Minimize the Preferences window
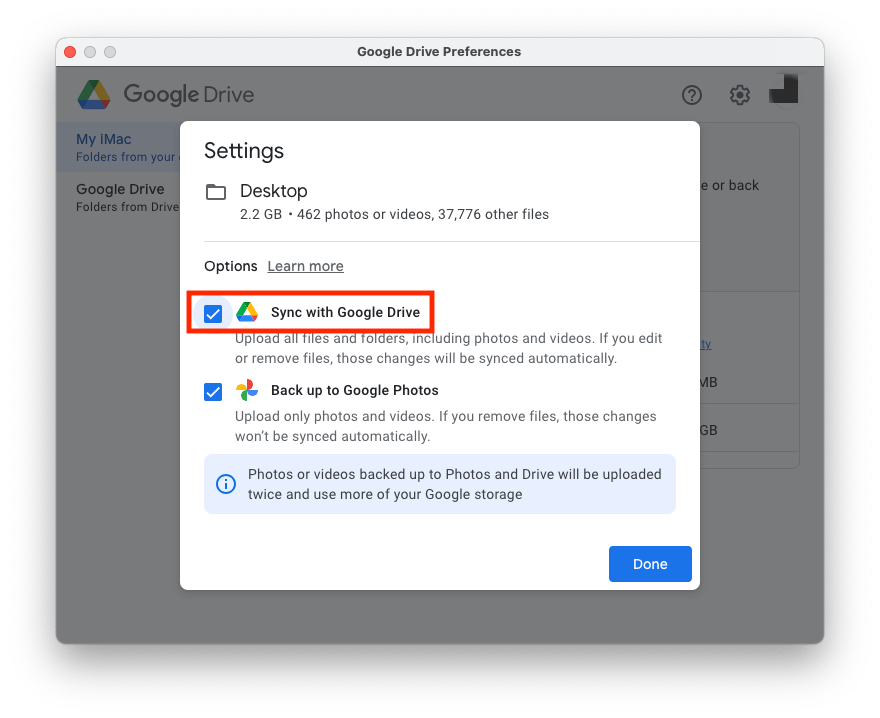This screenshot has width=880, height=718. (x=90, y=52)
